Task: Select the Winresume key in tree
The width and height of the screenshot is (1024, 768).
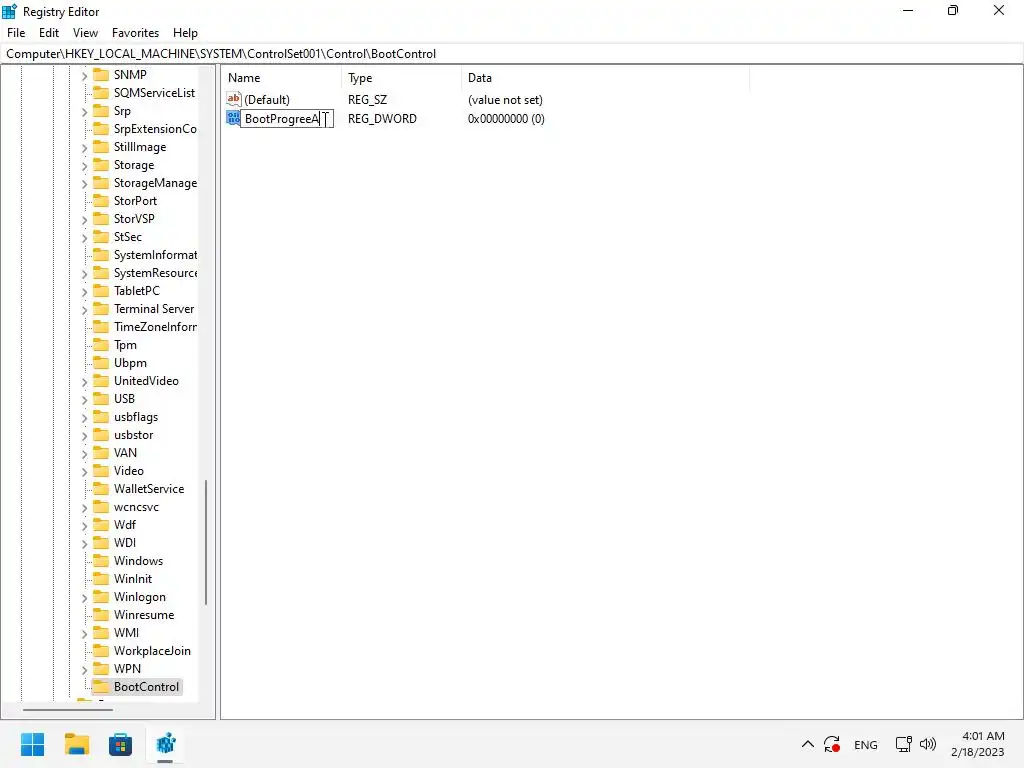Action: [x=144, y=615]
